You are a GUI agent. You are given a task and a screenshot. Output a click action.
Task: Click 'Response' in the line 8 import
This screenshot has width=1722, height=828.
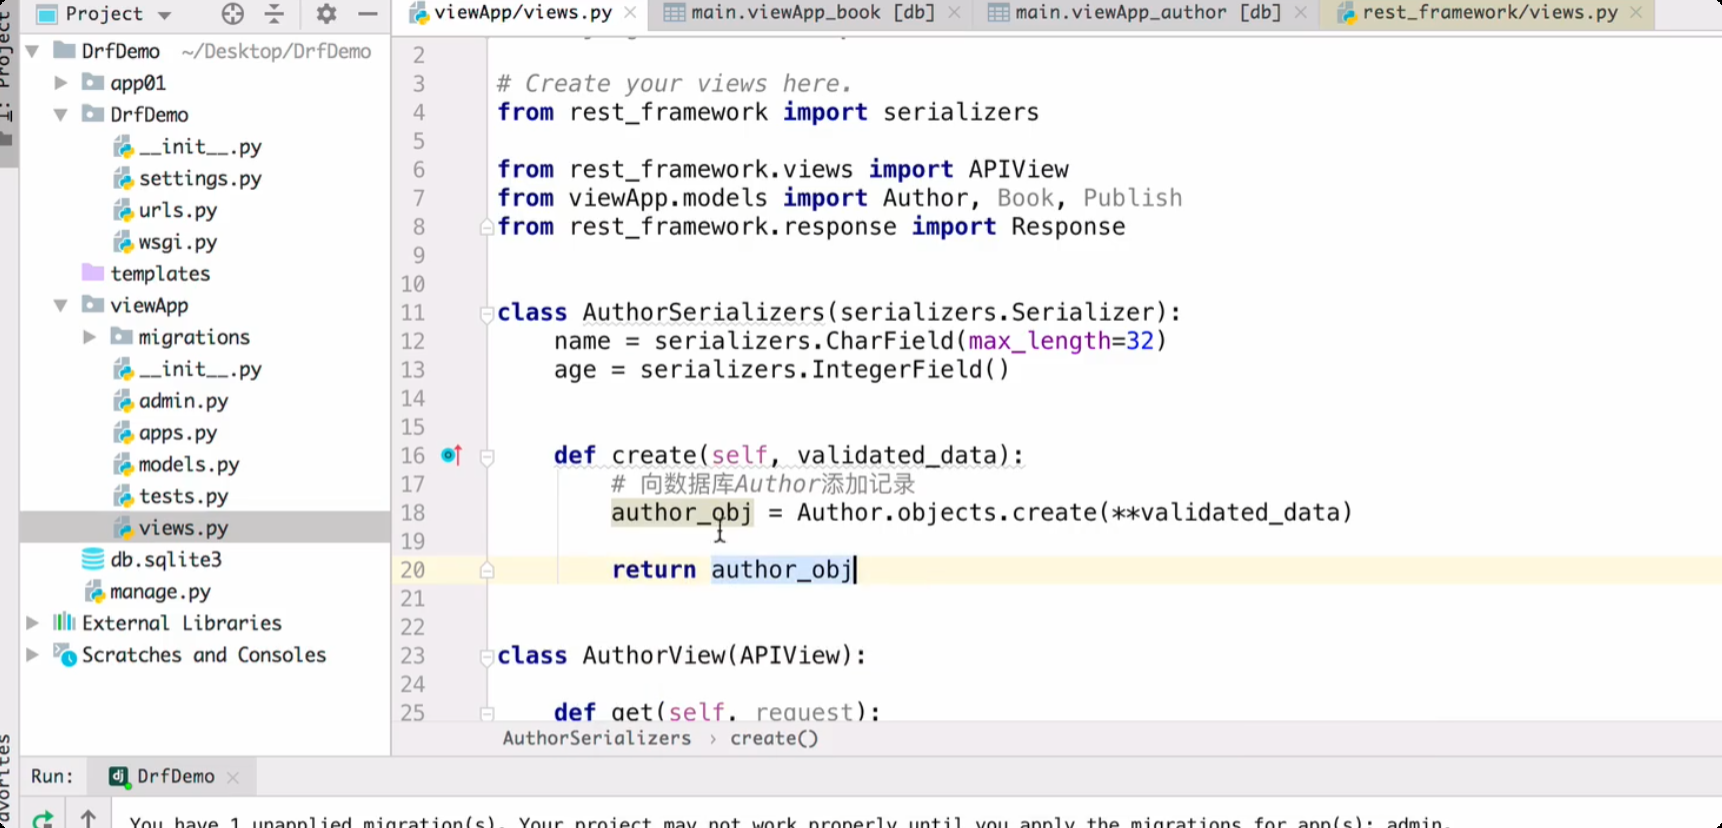click(x=1068, y=227)
